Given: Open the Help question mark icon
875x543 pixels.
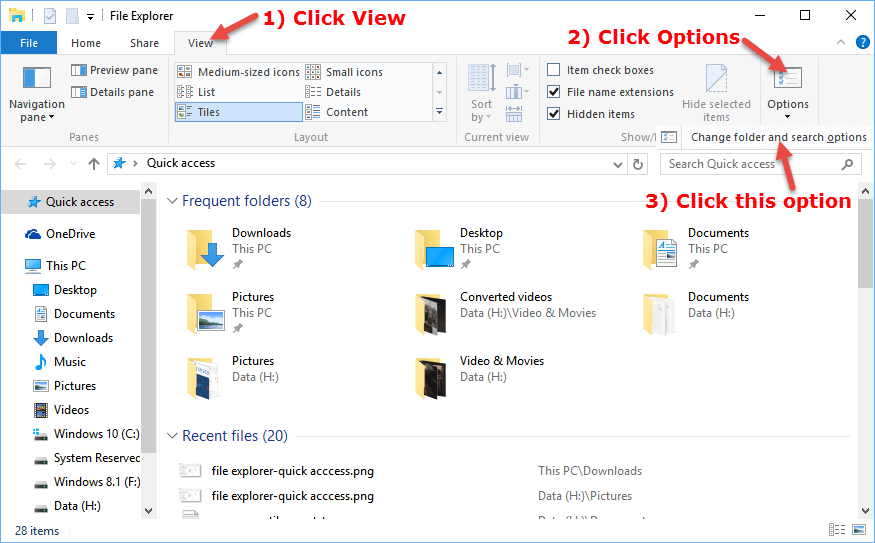Looking at the screenshot, I should point(862,42).
